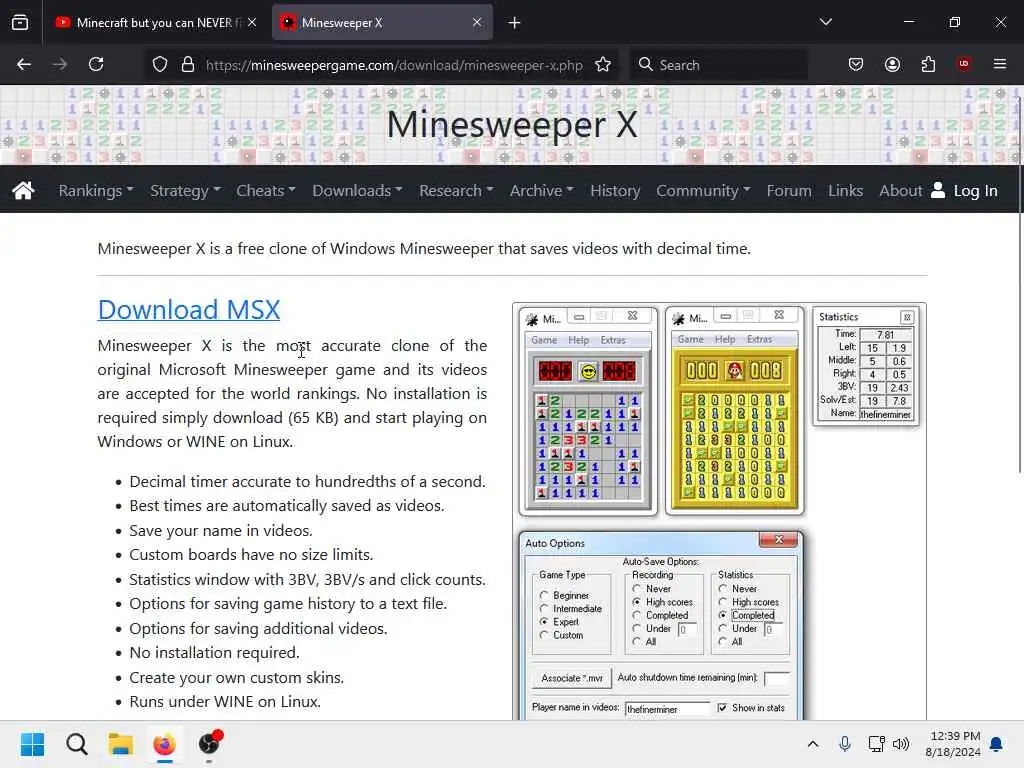Click 'Create your own custom skins.' text
Screen dimensions: 1024x768
point(236,677)
